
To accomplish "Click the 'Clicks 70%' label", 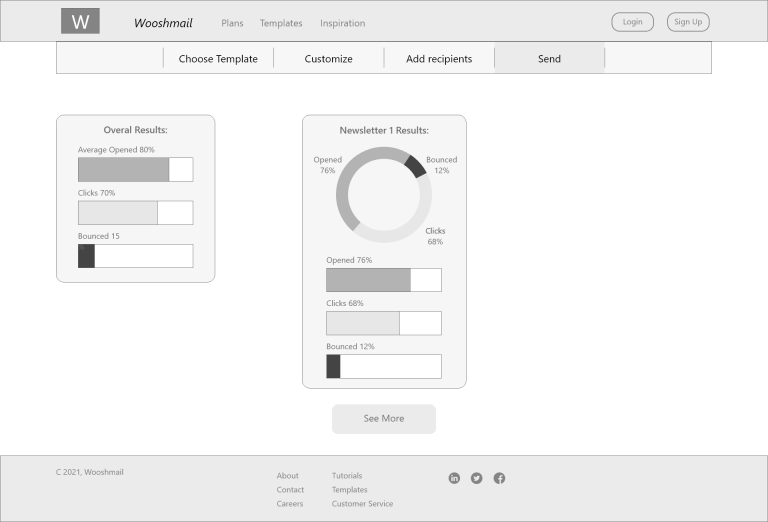I will pyautogui.click(x=96, y=193).
